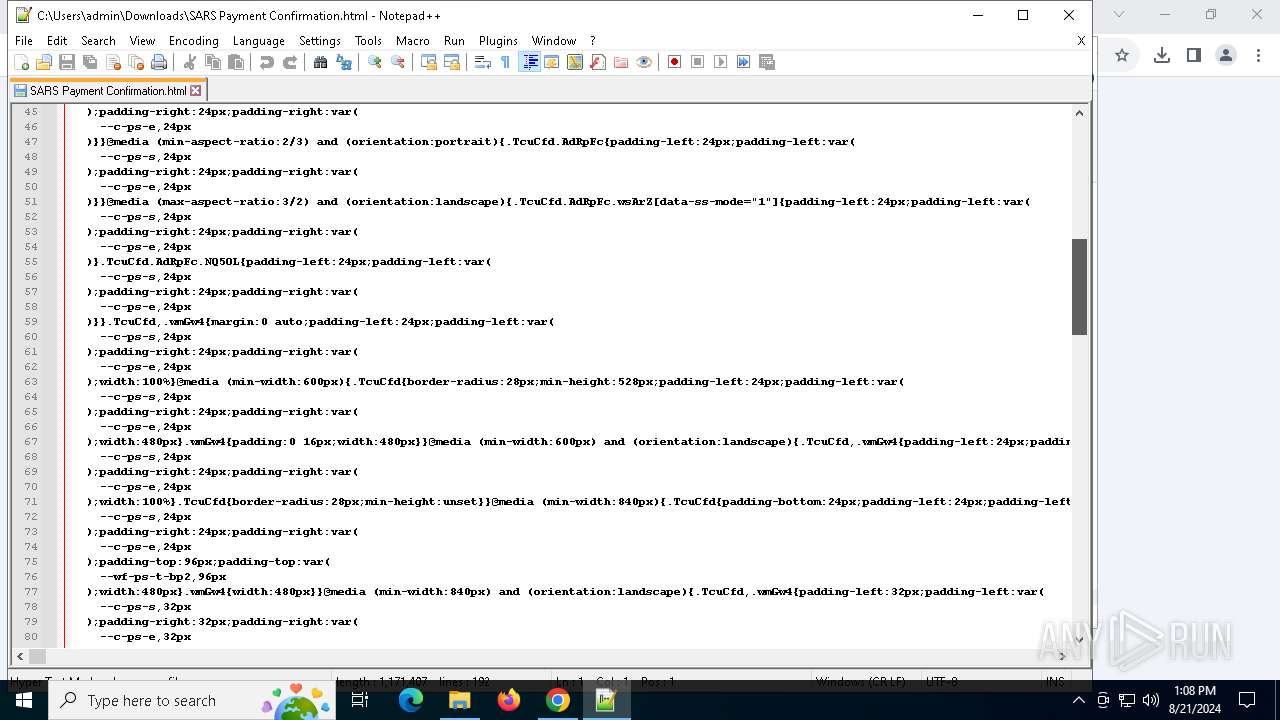Open Chrome downloads icon
This screenshot has height=720, width=1280.
(x=1161, y=55)
